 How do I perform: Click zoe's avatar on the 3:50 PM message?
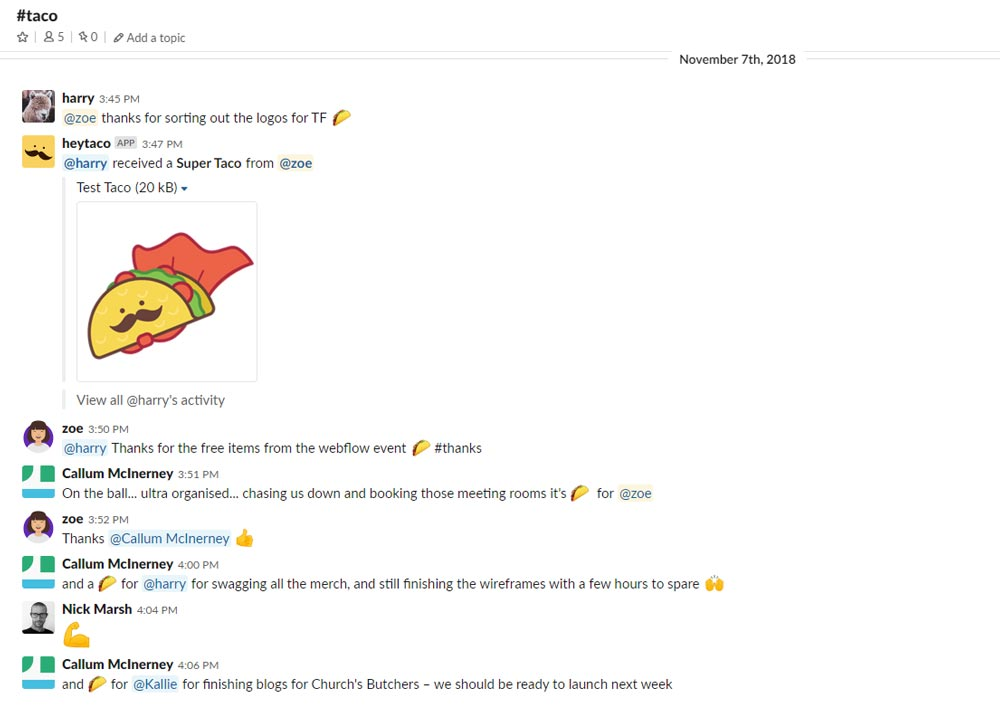pos(38,437)
